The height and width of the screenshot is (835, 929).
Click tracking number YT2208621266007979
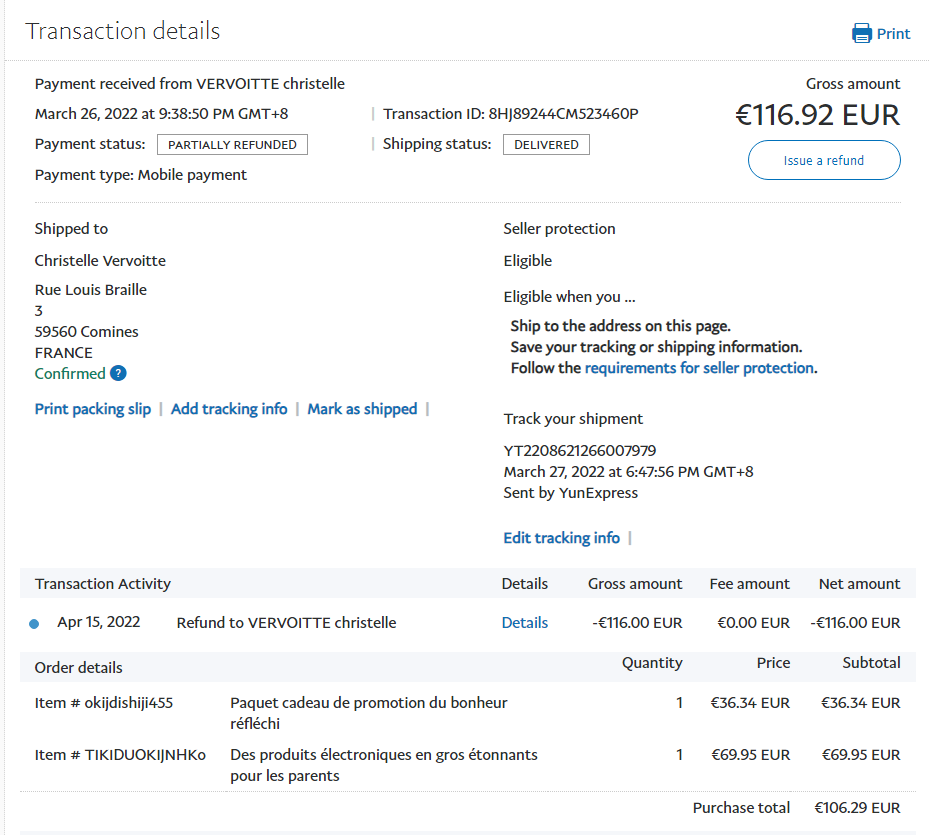point(580,451)
